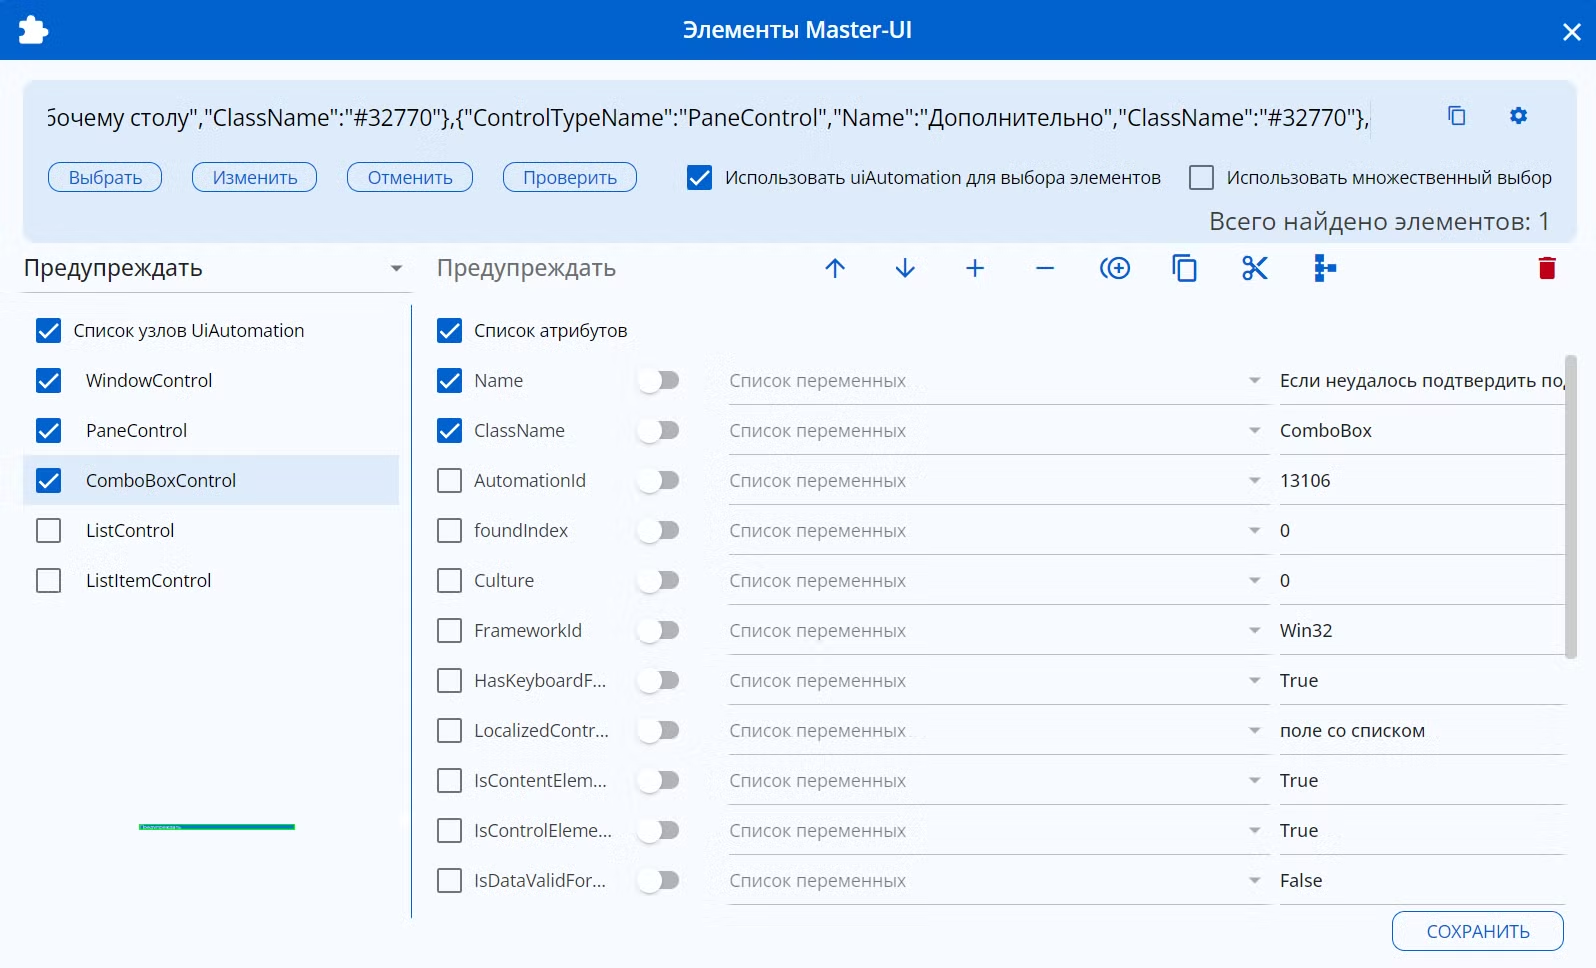Save with the СОХРАНИТЬ button
This screenshot has width=1596, height=968.
(x=1478, y=931)
